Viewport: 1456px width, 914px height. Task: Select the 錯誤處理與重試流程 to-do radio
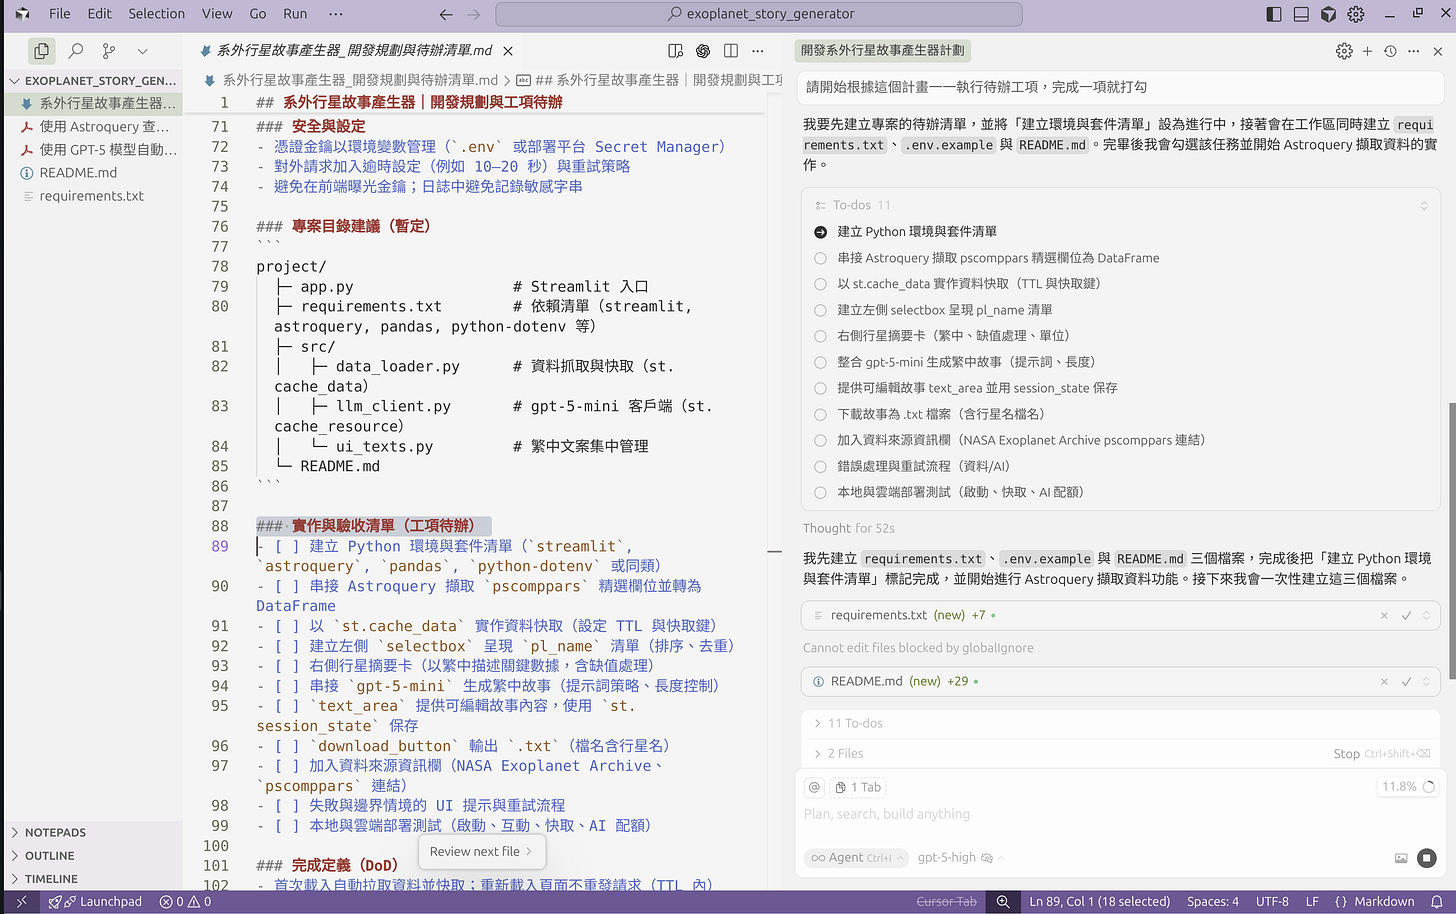821,466
